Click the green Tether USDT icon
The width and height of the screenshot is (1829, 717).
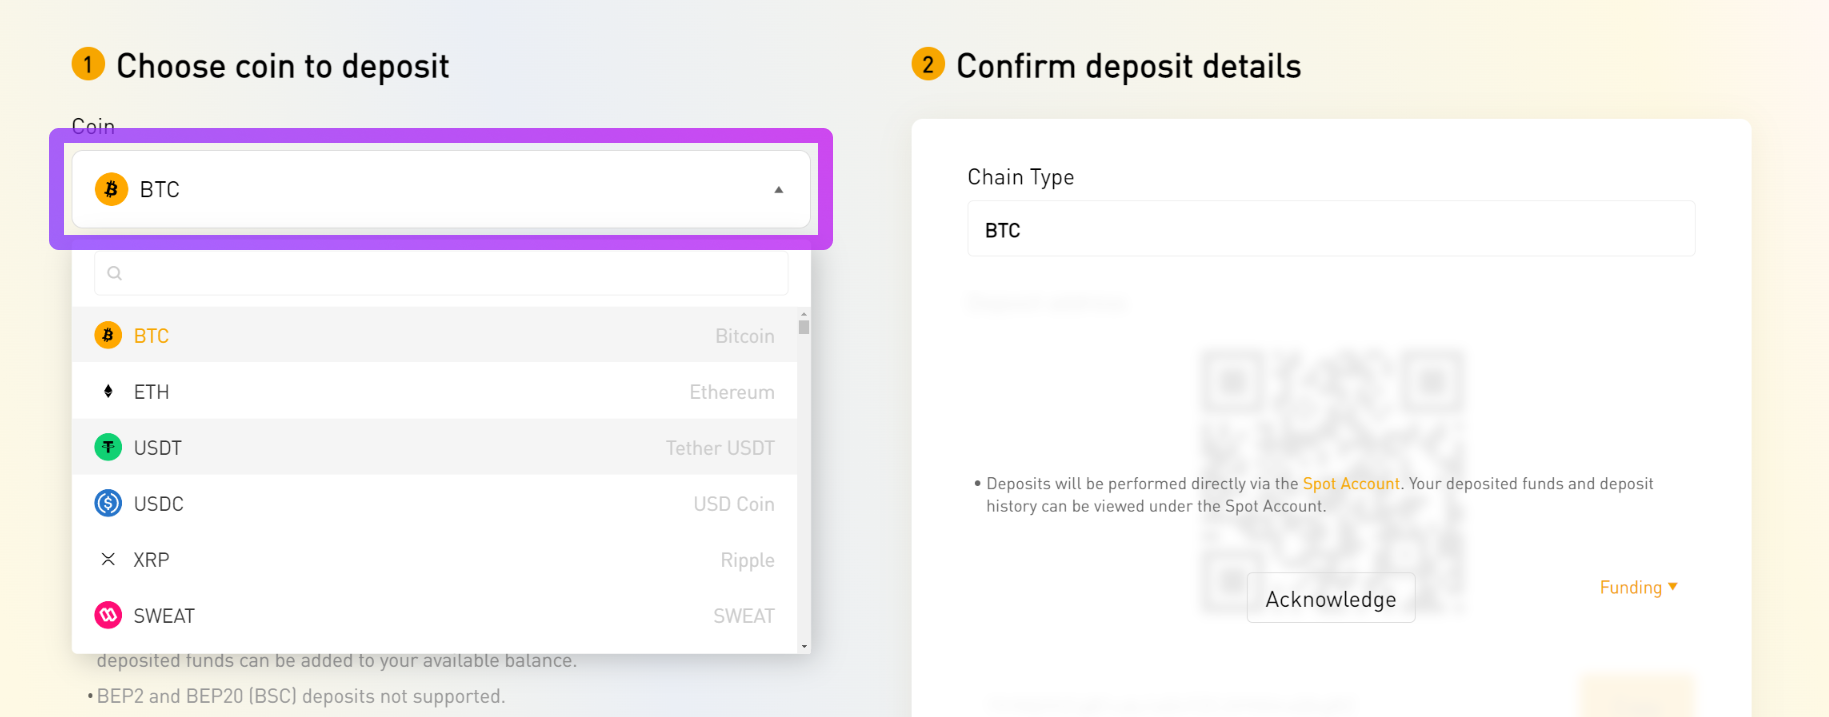click(x=108, y=447)
